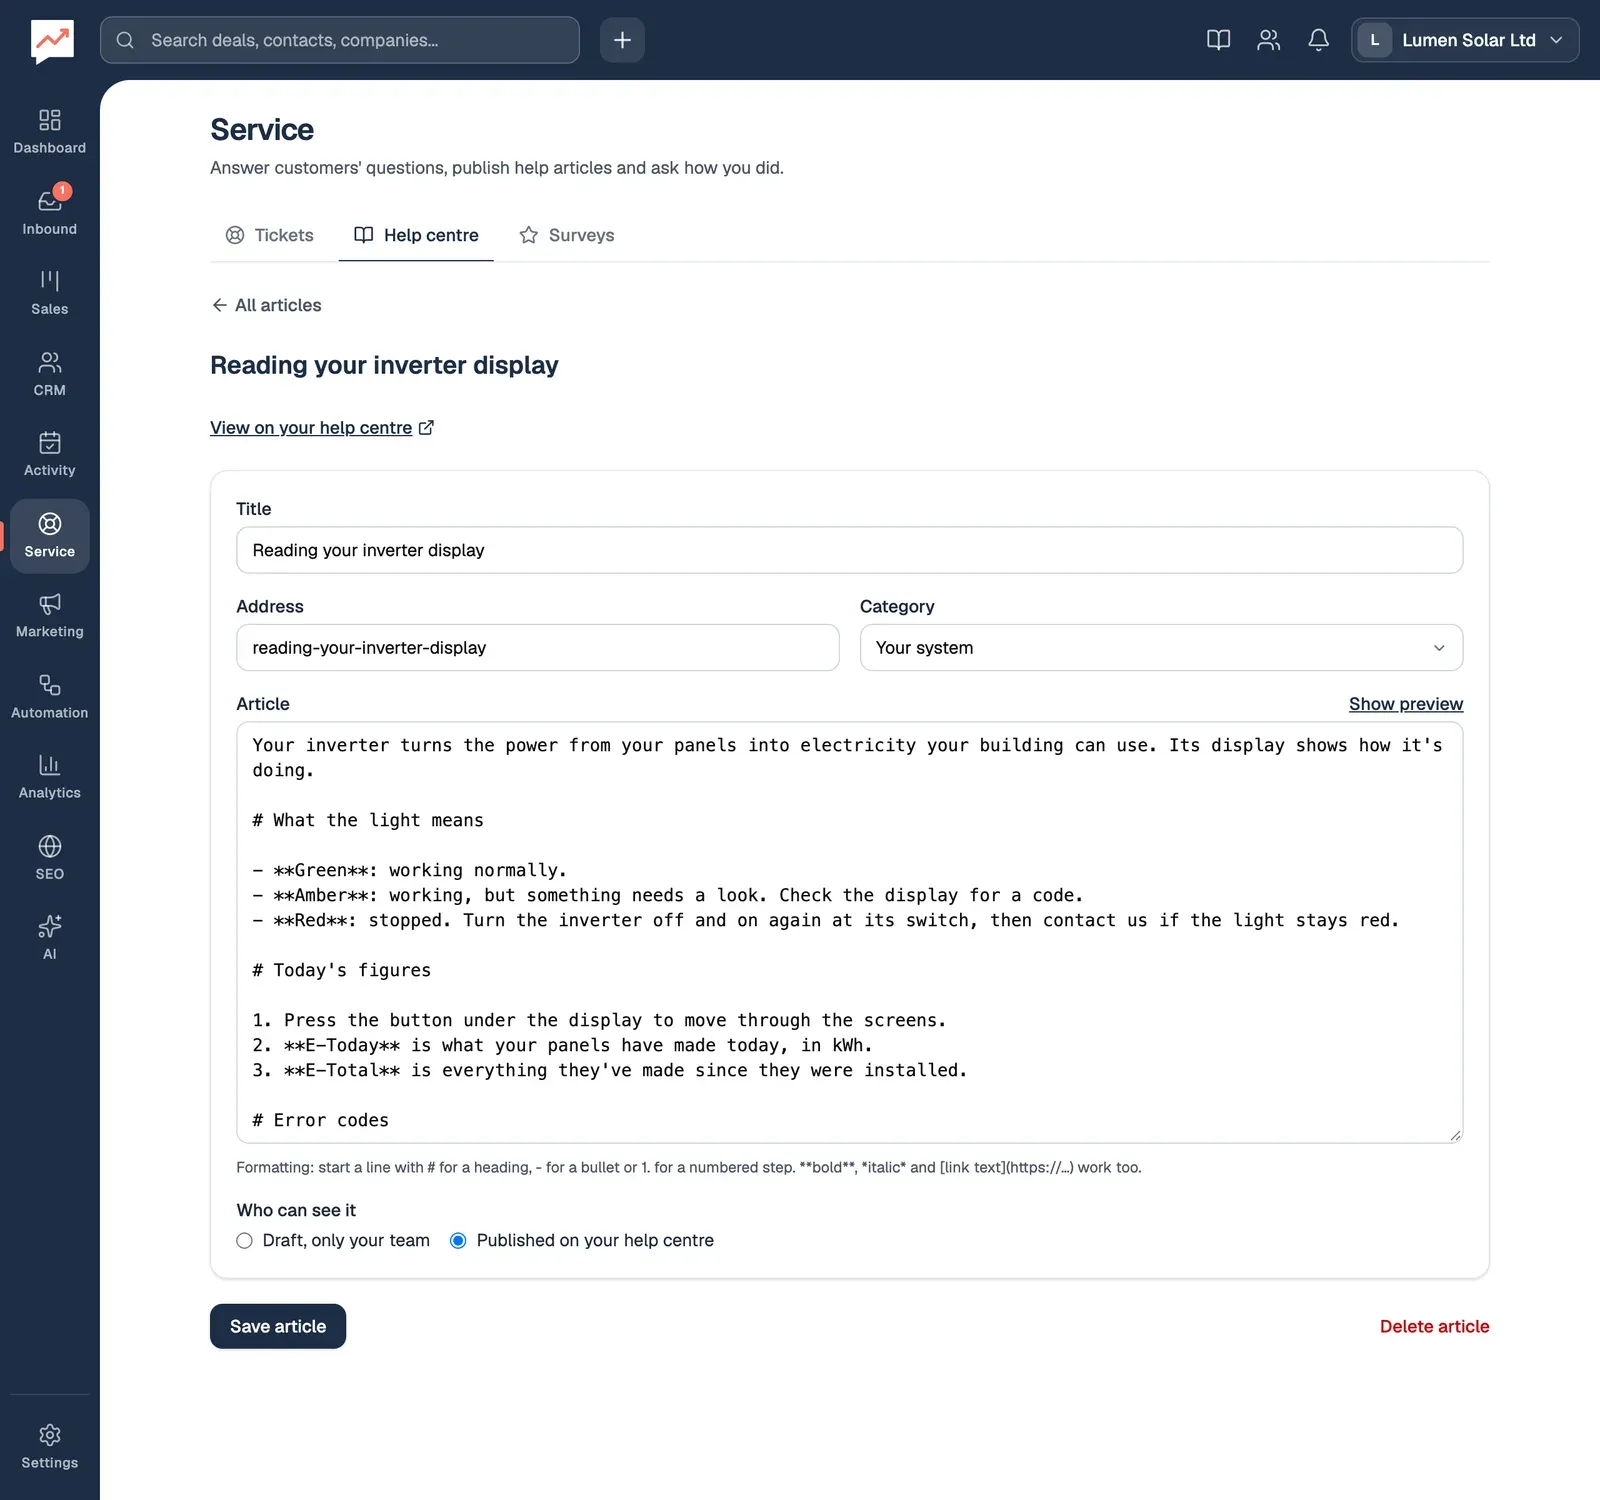Image resolution: width=1600 pixels, height=1500 pixels.
Task: Open the team members icon
Action: 1268,40
